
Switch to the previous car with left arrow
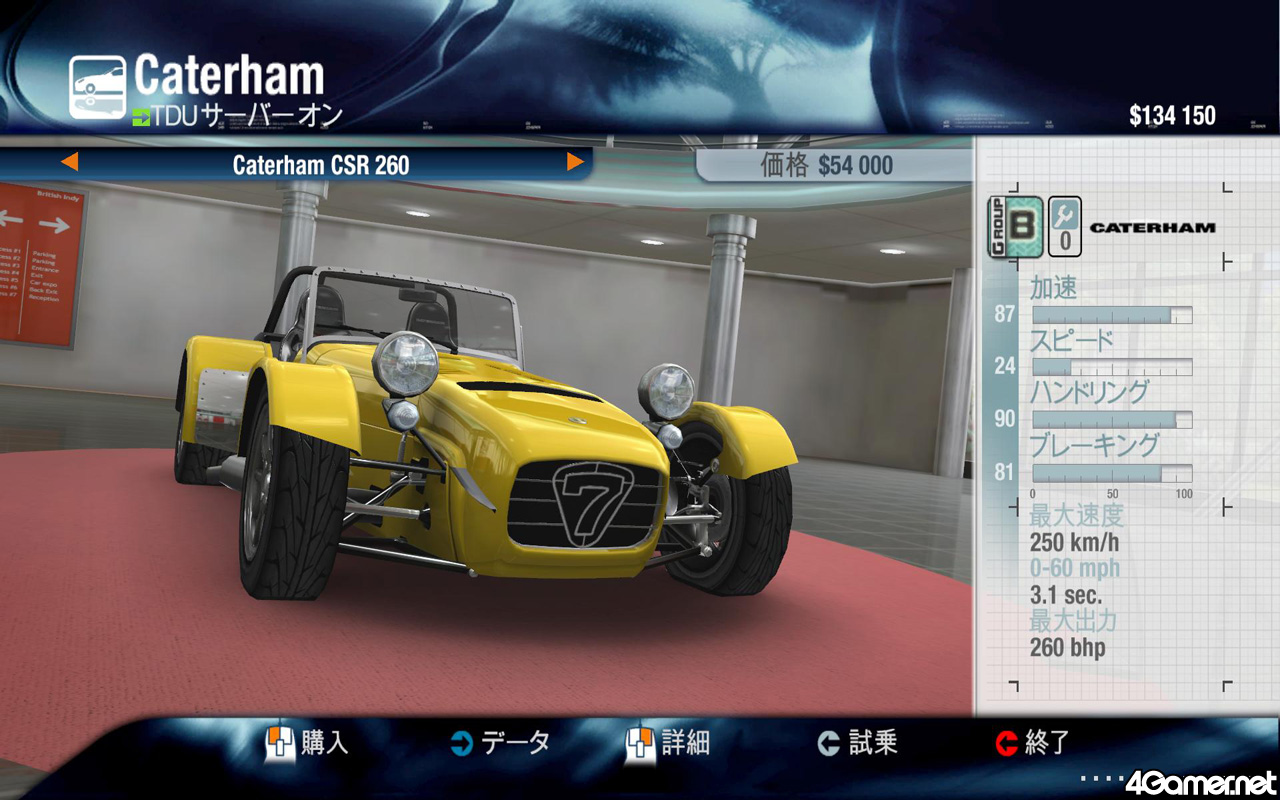click(x=69, y=162)
